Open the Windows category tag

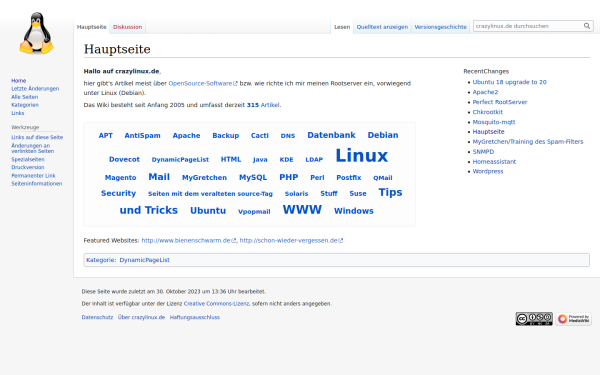[x=354, y=211]
